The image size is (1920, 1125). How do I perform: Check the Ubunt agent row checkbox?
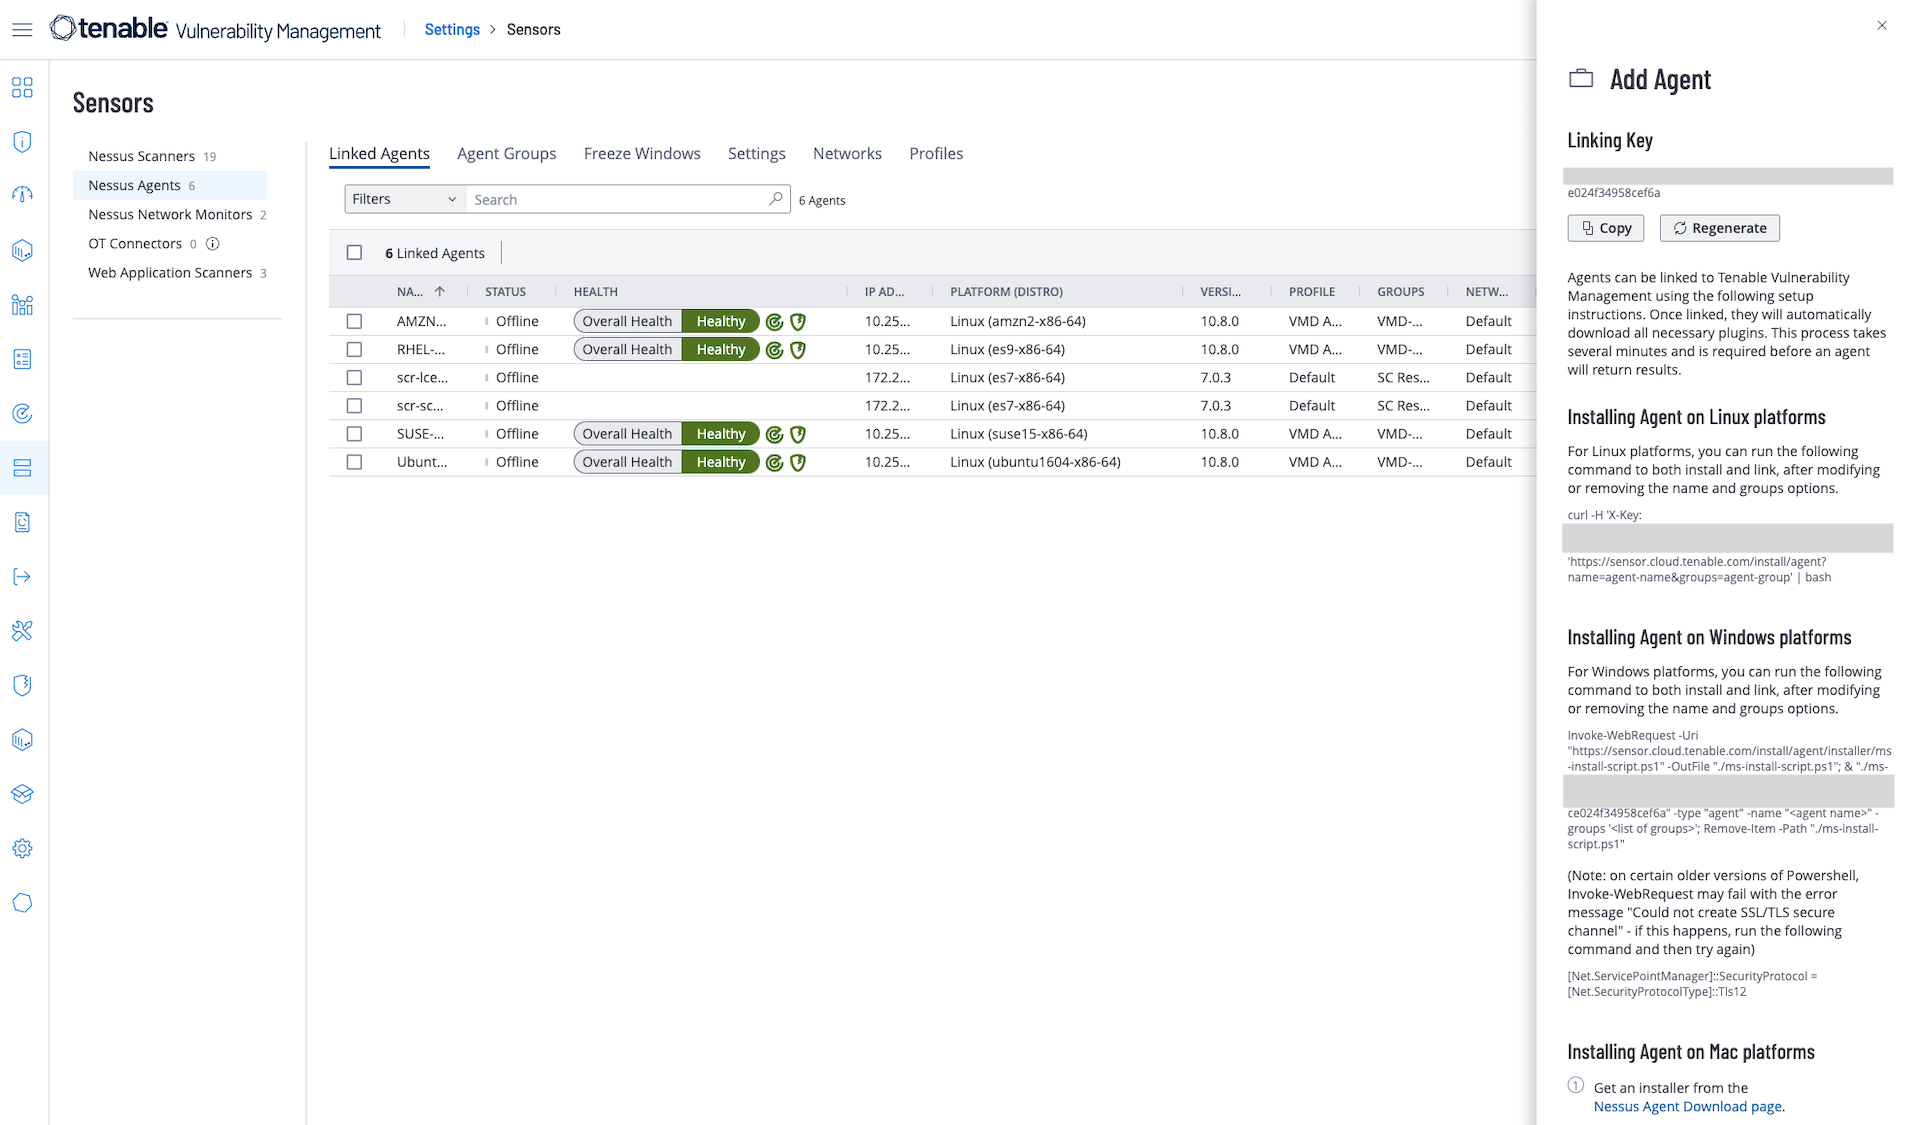pos(354,461)
